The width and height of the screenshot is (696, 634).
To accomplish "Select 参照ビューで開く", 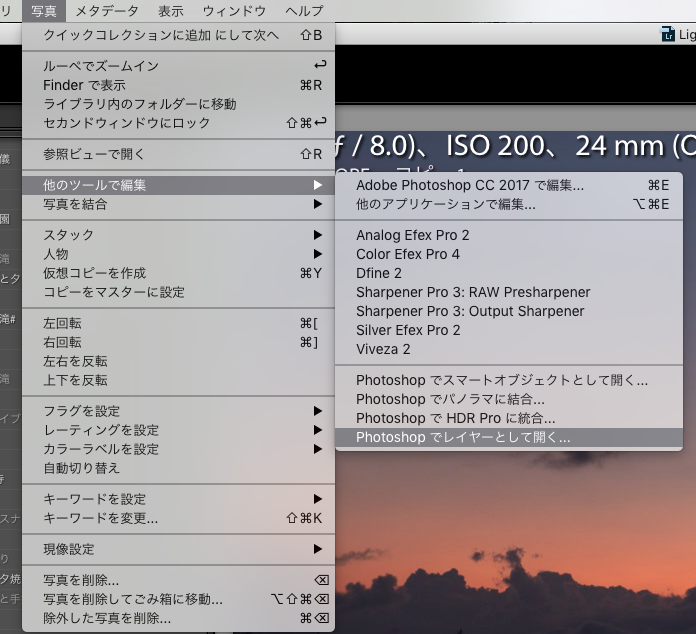I will (x=178, y=154).
